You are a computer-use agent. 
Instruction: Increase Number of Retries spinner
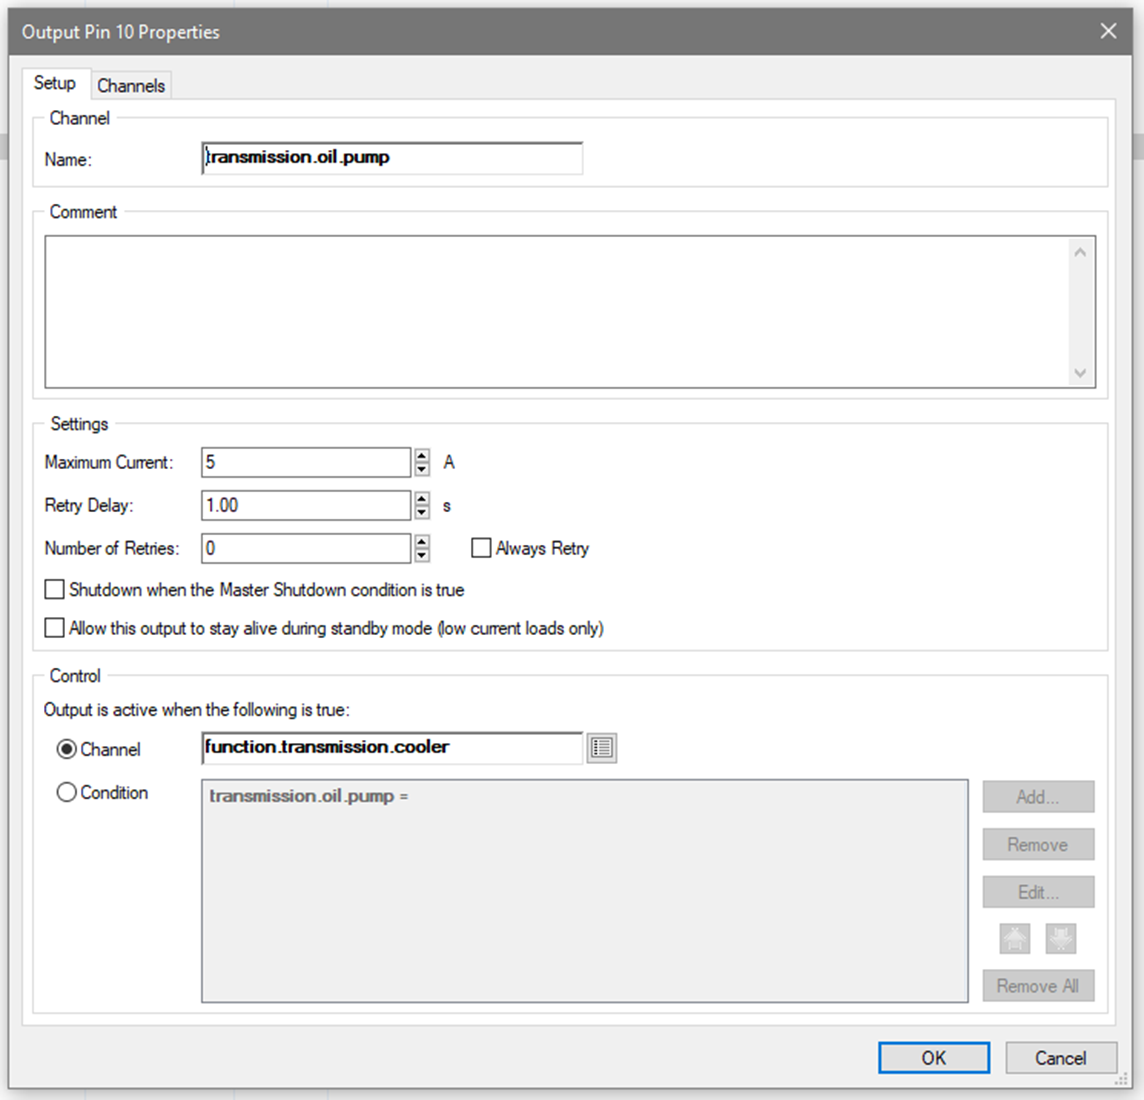(x=422, y=541)
